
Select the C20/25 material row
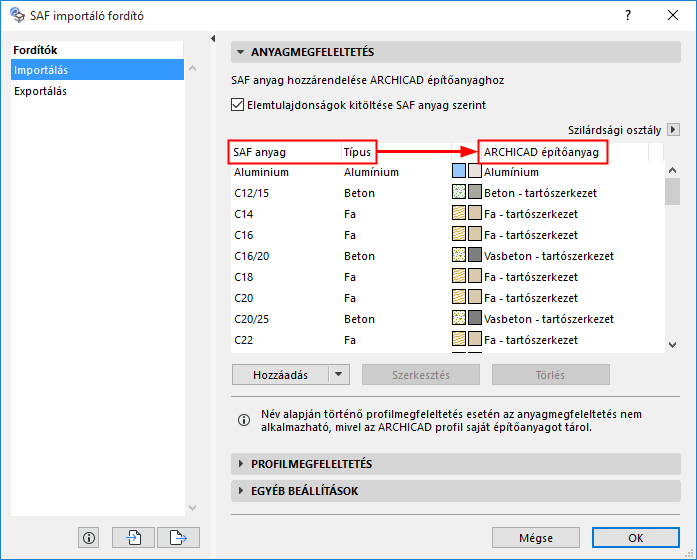pyautogui.click(x=448, y=318)
